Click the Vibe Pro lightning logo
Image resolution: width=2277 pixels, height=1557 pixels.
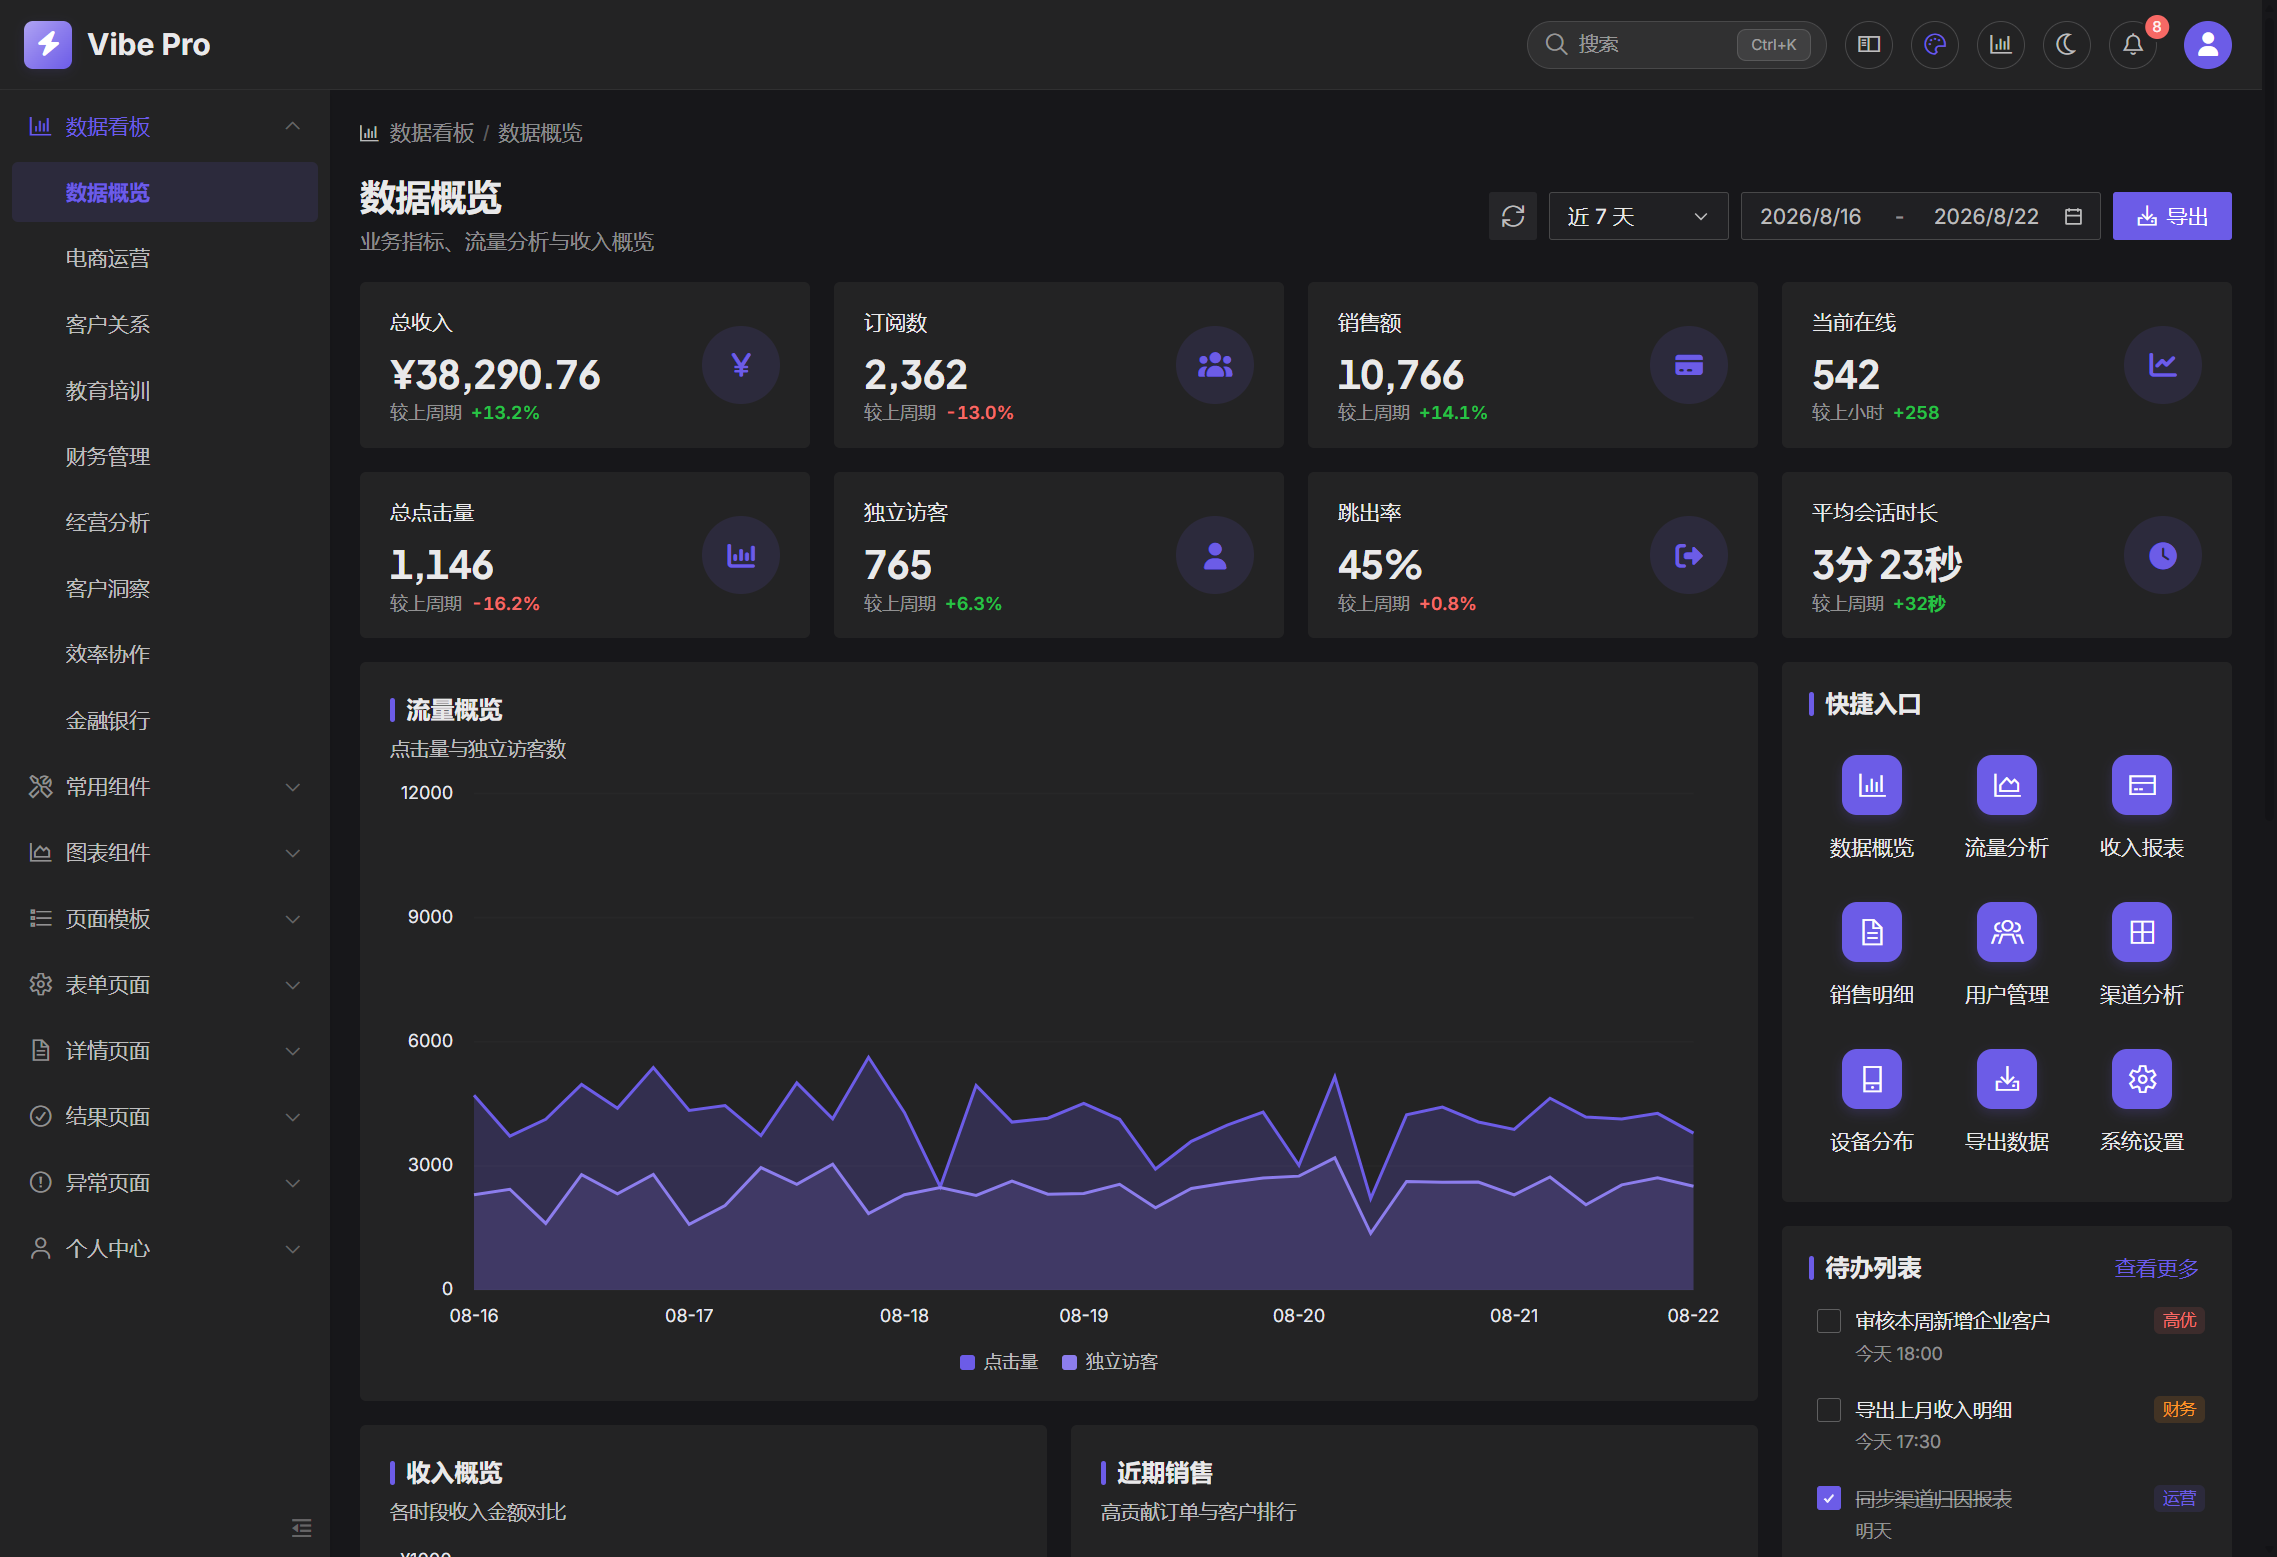click(48, 44)
